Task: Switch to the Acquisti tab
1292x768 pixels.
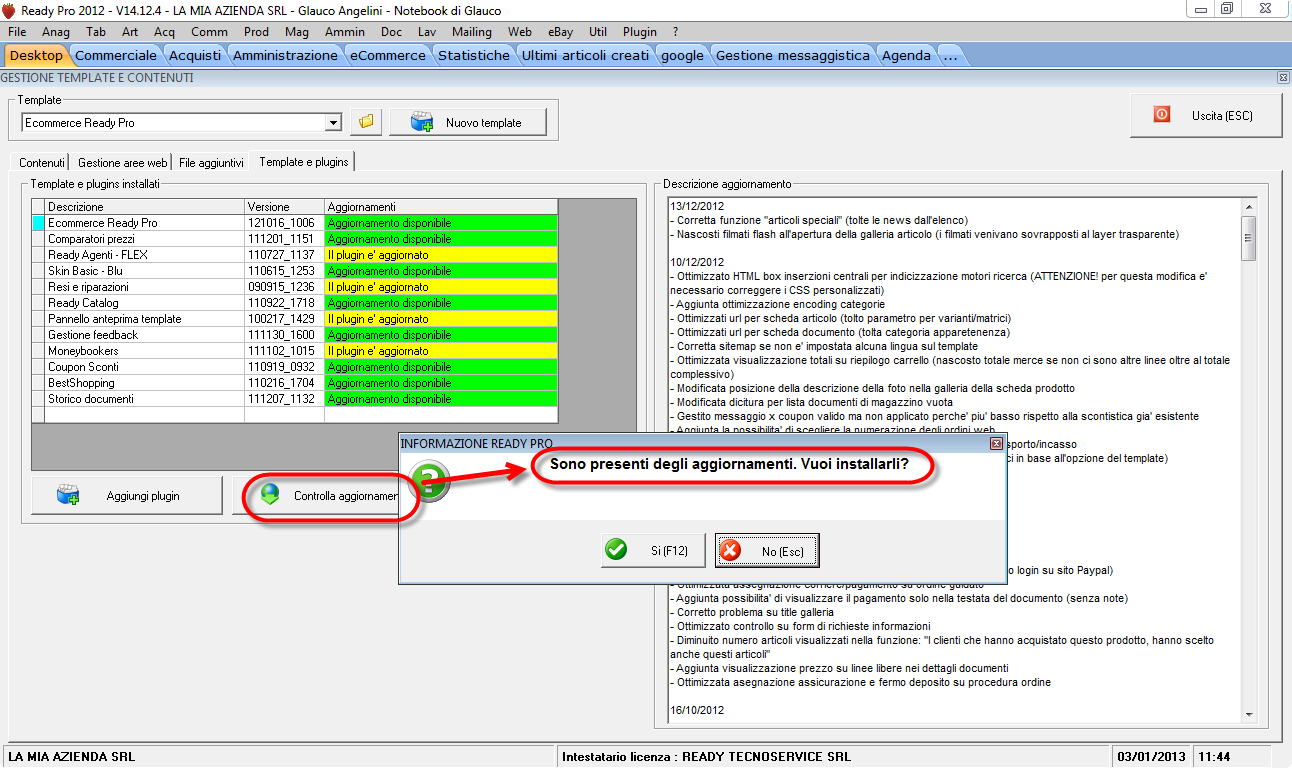Action: [195, 55]
